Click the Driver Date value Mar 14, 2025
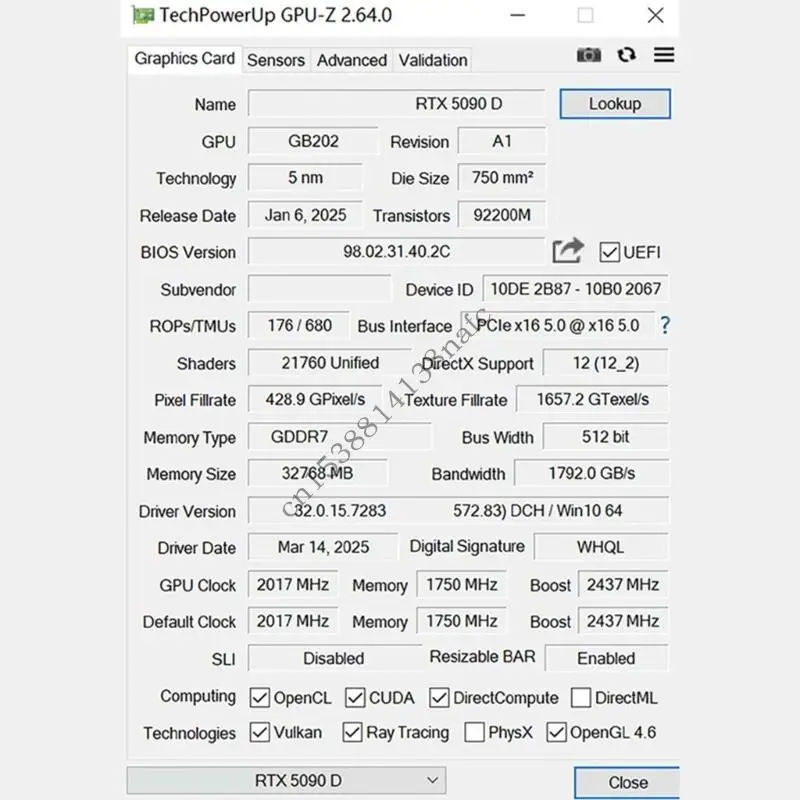The image size is (800, 800). 323,547
